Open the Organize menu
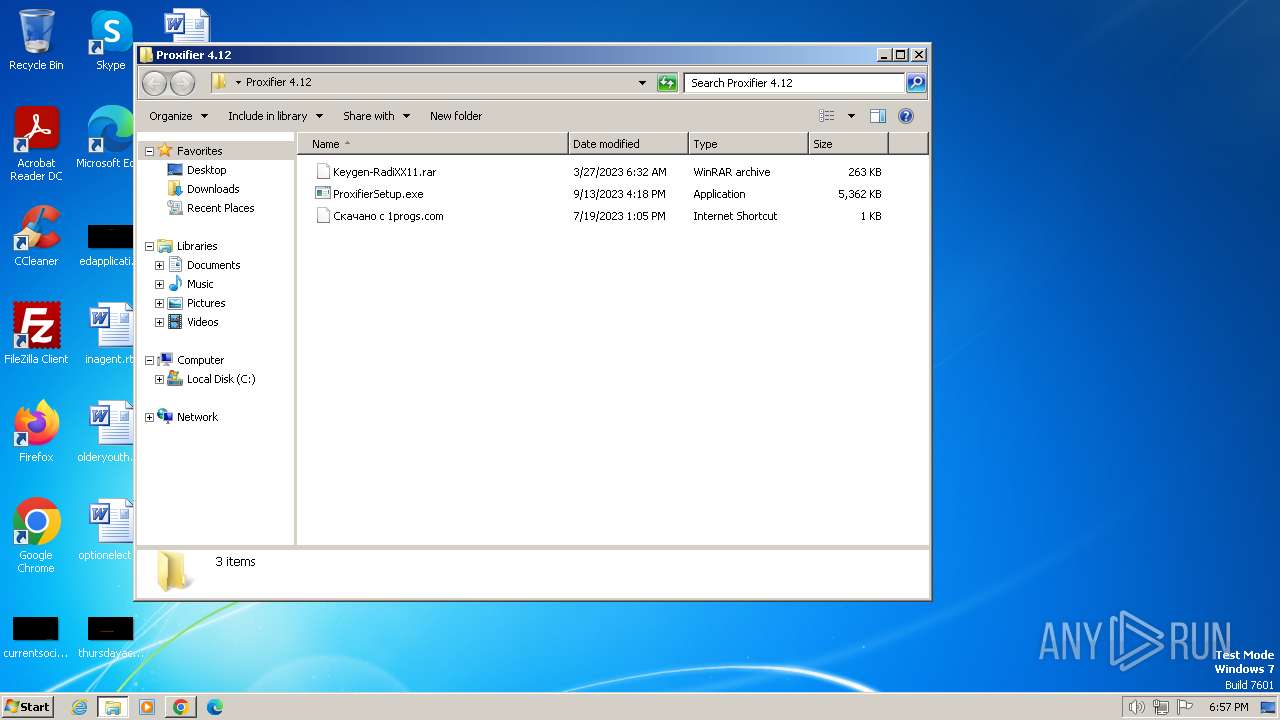Screen dimensions: 1280x720 178,116
